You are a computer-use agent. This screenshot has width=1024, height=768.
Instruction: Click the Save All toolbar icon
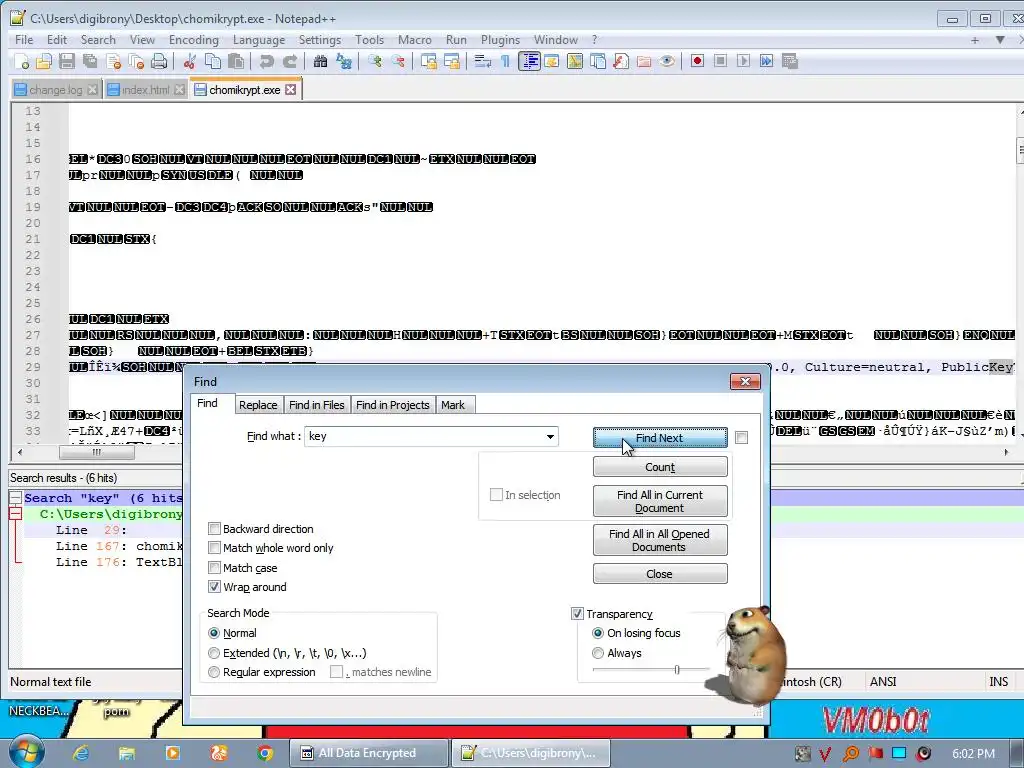90,61
